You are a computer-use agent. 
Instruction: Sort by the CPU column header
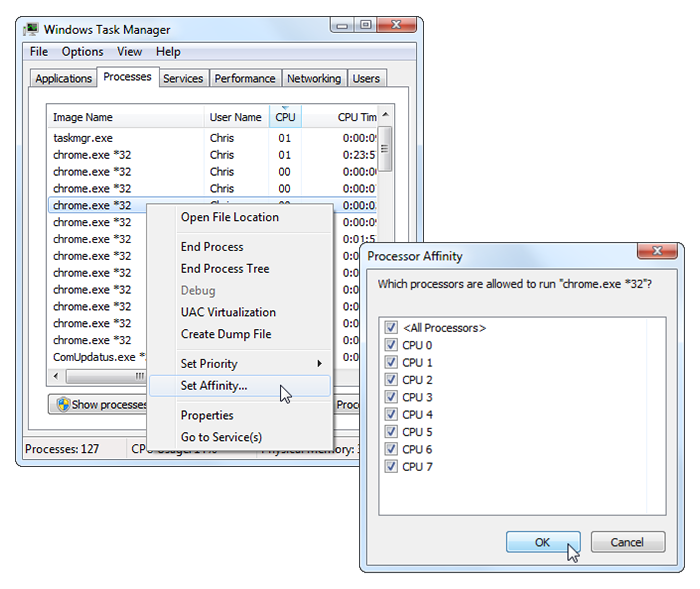(x=285, y=117)
